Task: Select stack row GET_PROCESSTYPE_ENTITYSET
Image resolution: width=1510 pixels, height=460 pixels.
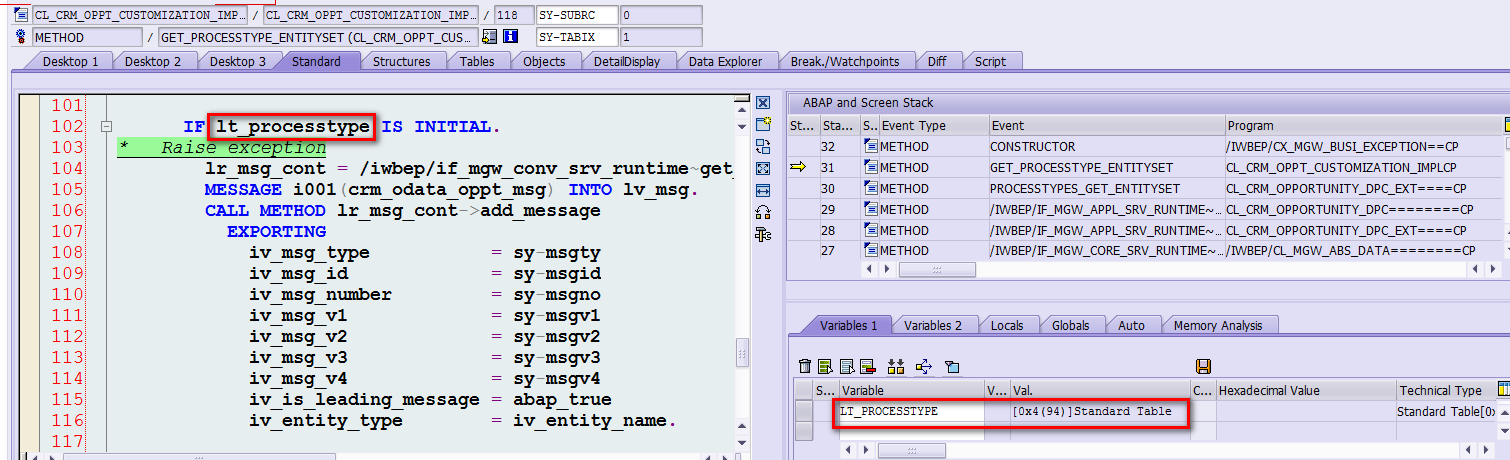Action: pyautogui.click(x=1146, y=167)
